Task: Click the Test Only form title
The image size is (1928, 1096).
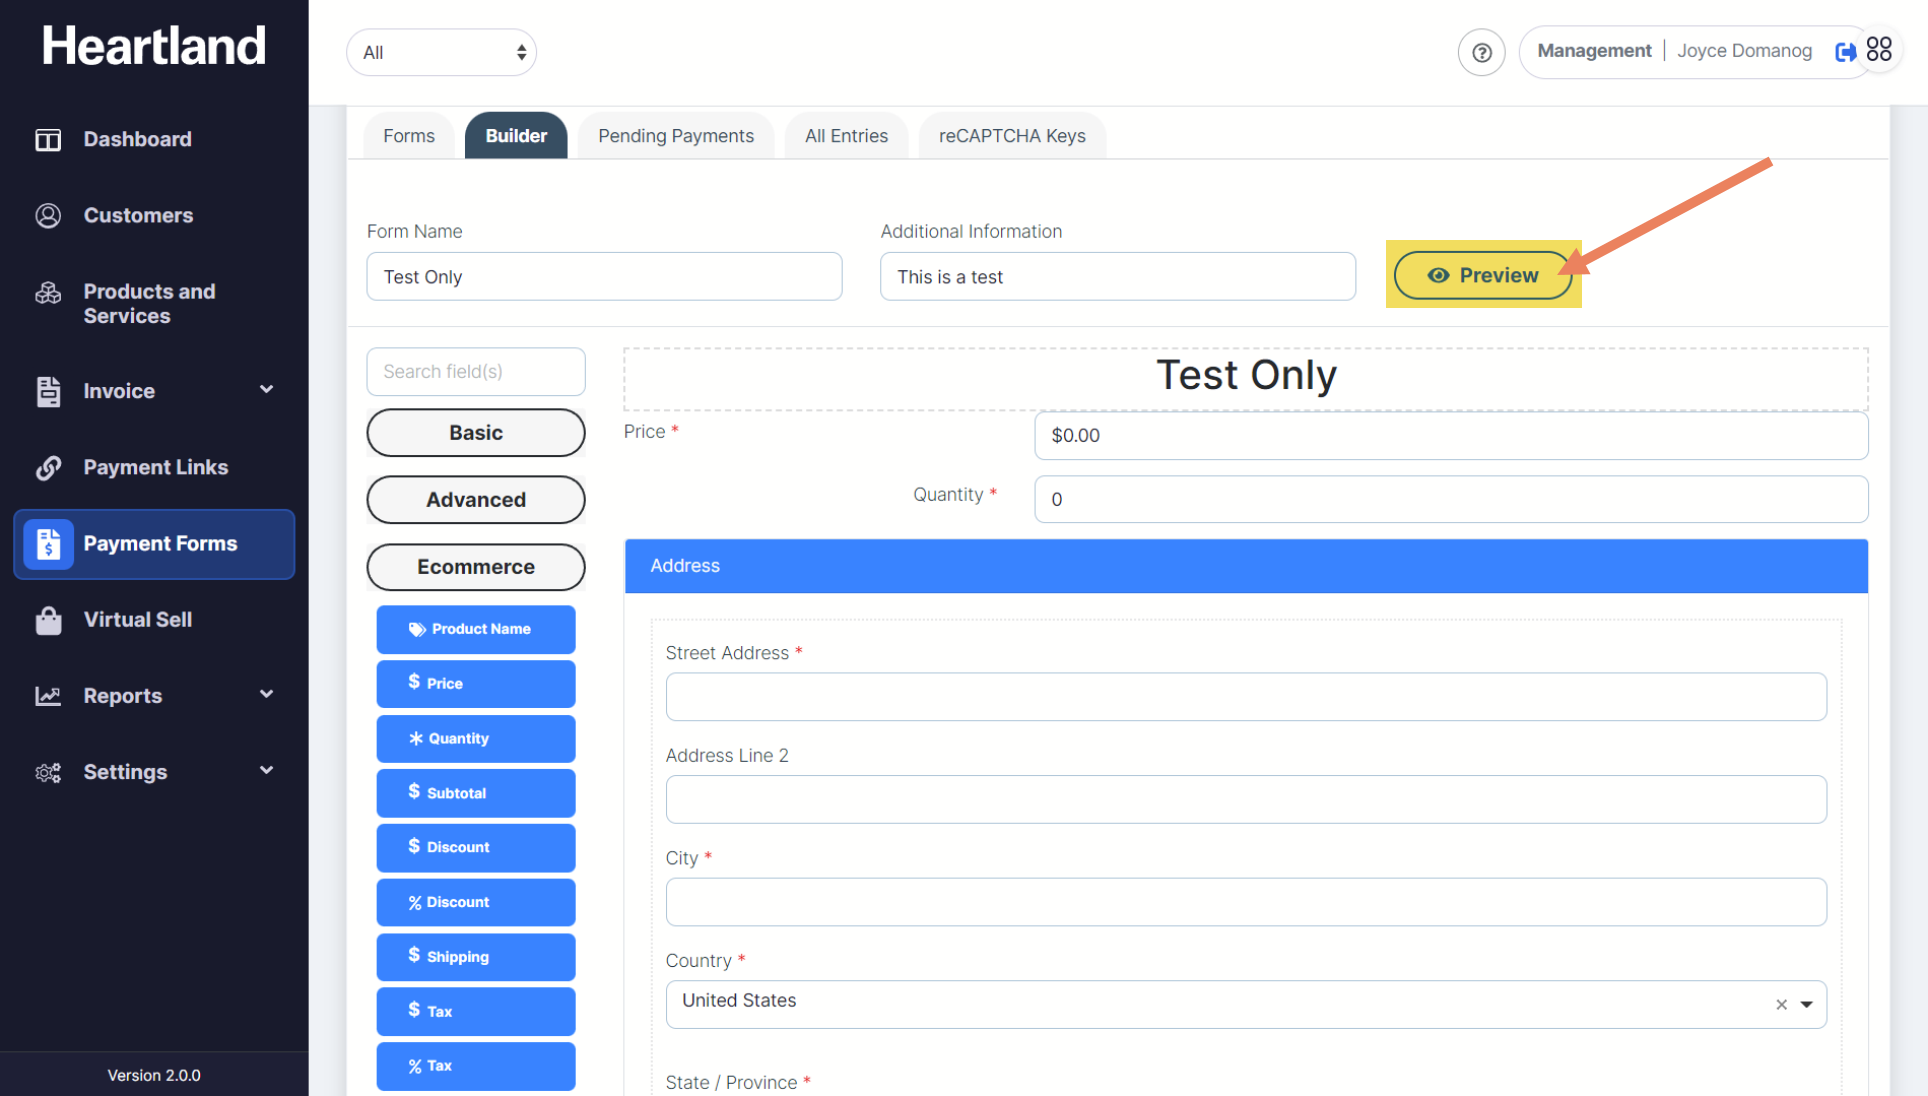Action: point(1246,376)
